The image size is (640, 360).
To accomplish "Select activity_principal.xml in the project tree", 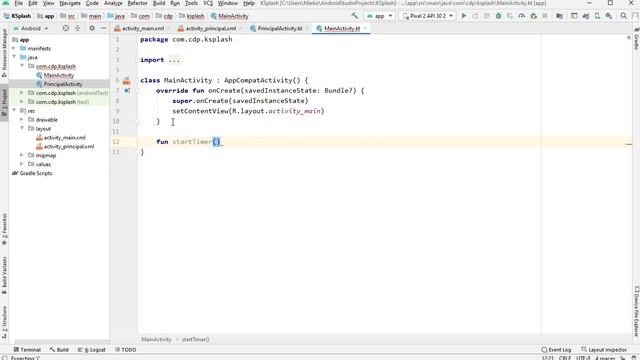I will coord(69,147).
